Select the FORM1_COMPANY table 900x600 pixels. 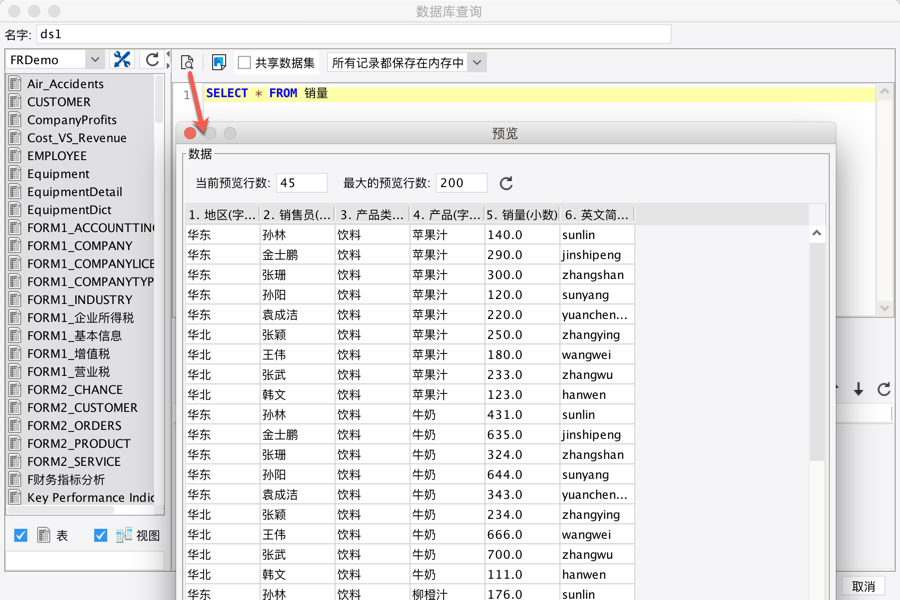(x=79, y=246)
